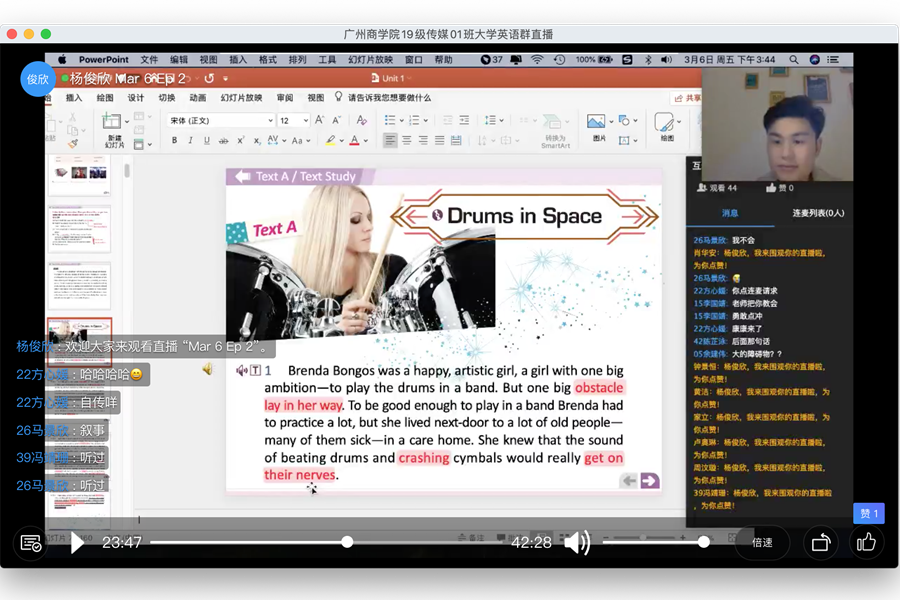The width and height of the screenshot is (900, 600).
Task: Mute the player volume speaker icon
Action: pos(577,543)
